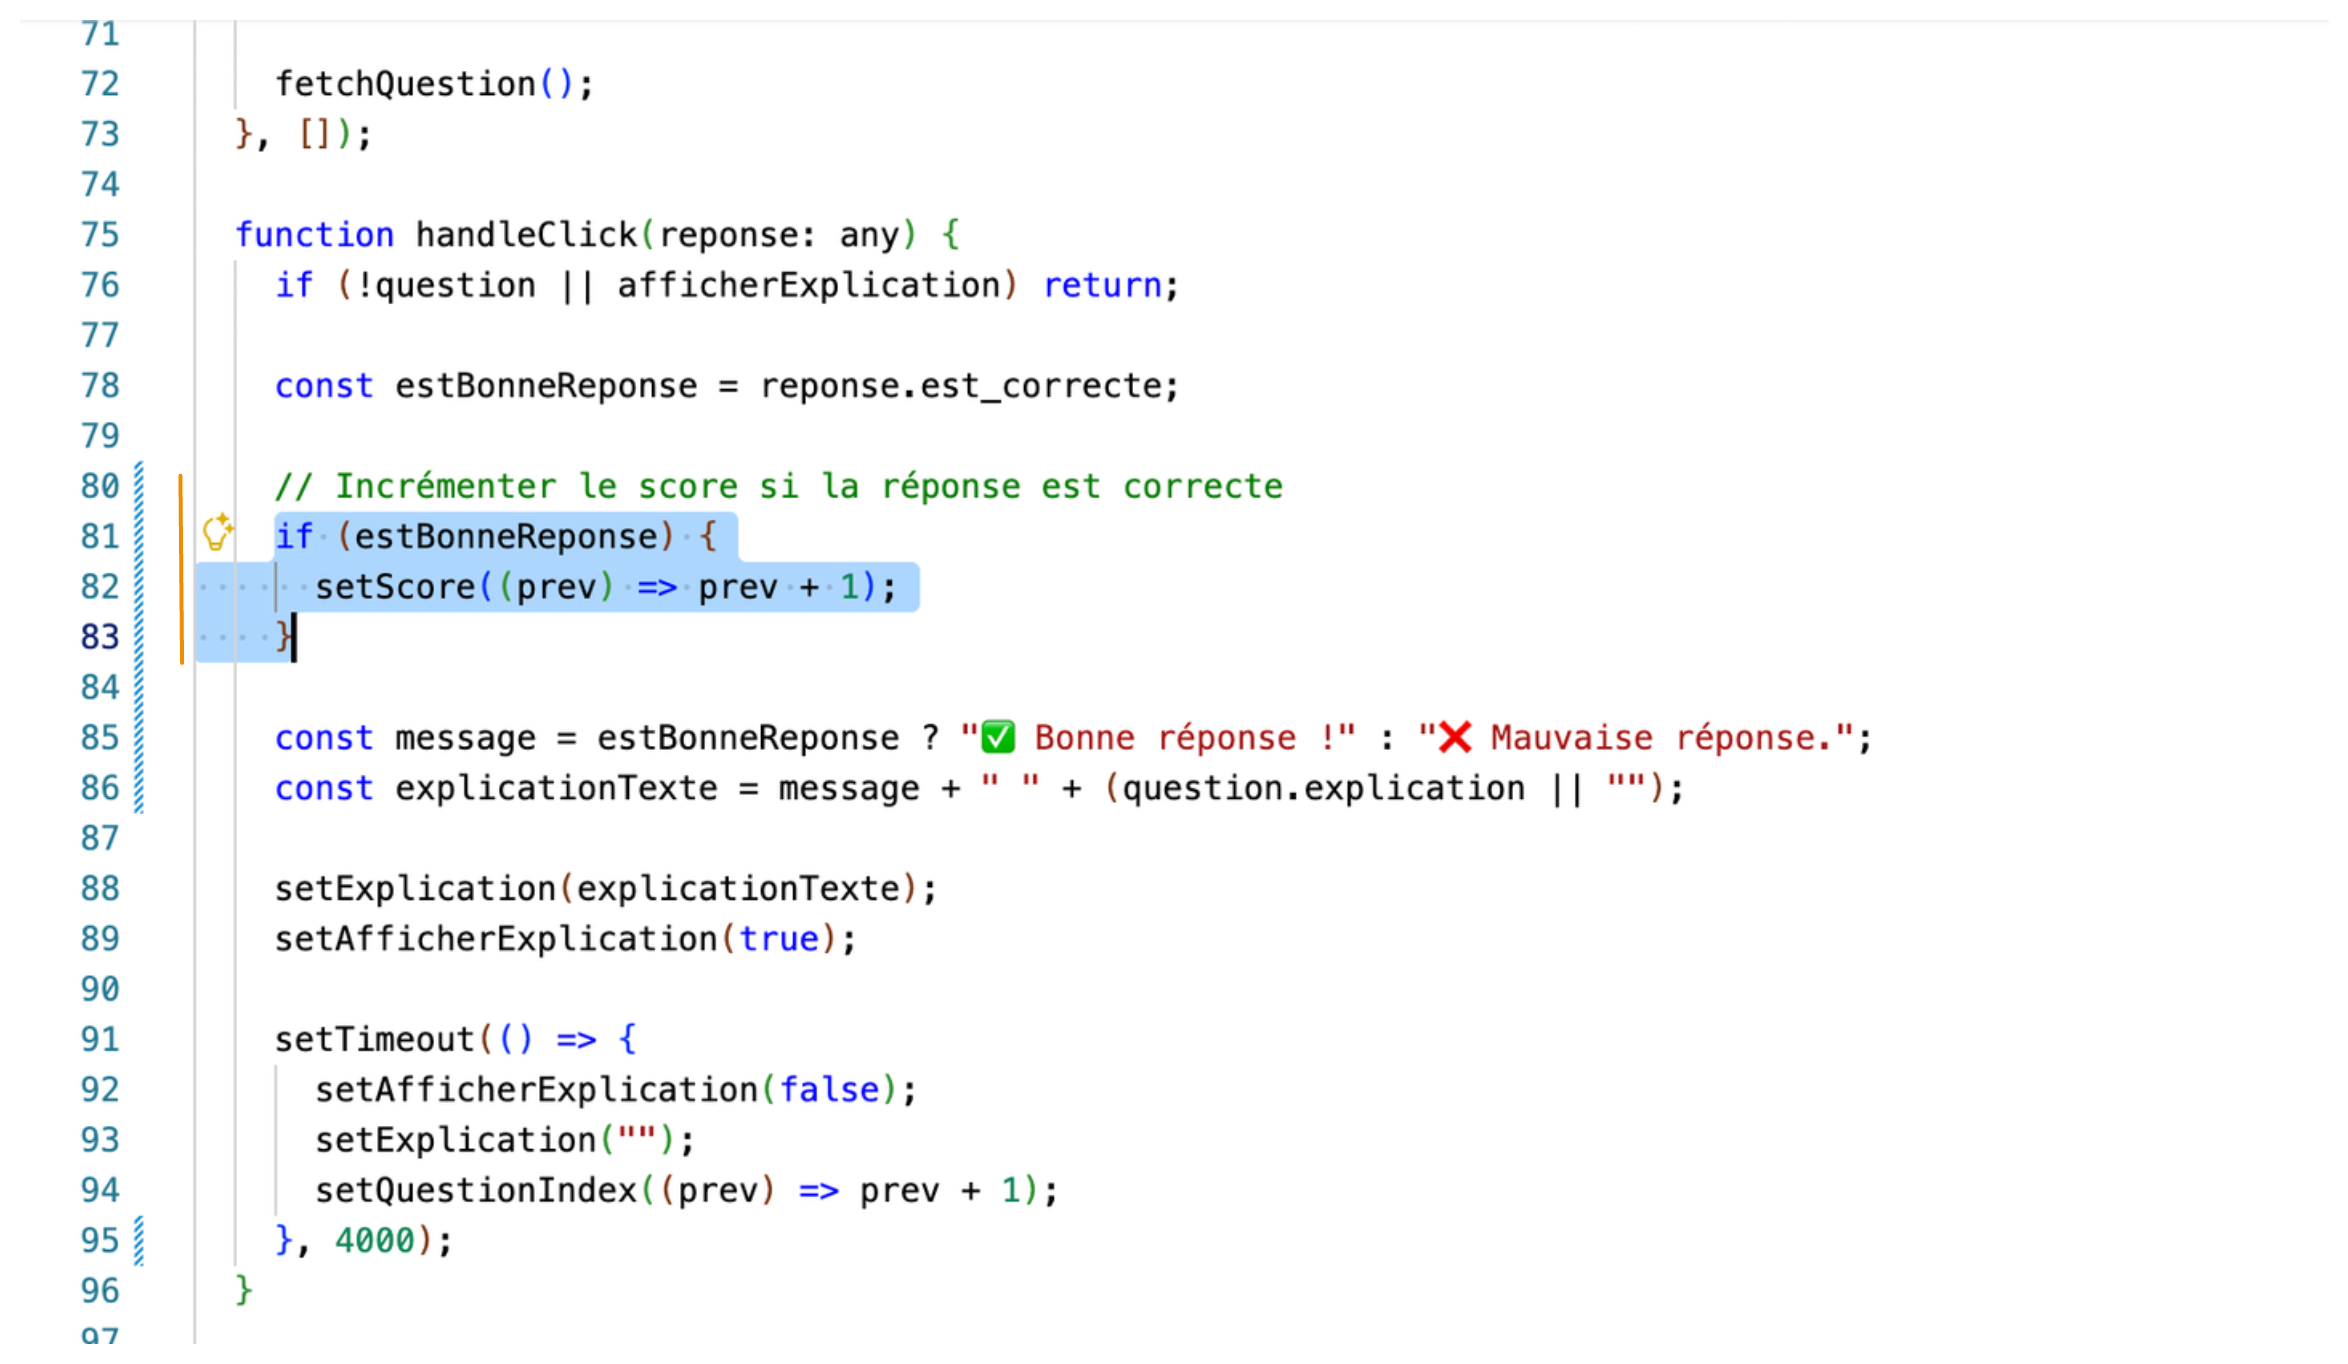The width and height of the screenshot is (2348, 1364).
Task: Click the return keyword on line 76
Action: [x=1102, y=286]
